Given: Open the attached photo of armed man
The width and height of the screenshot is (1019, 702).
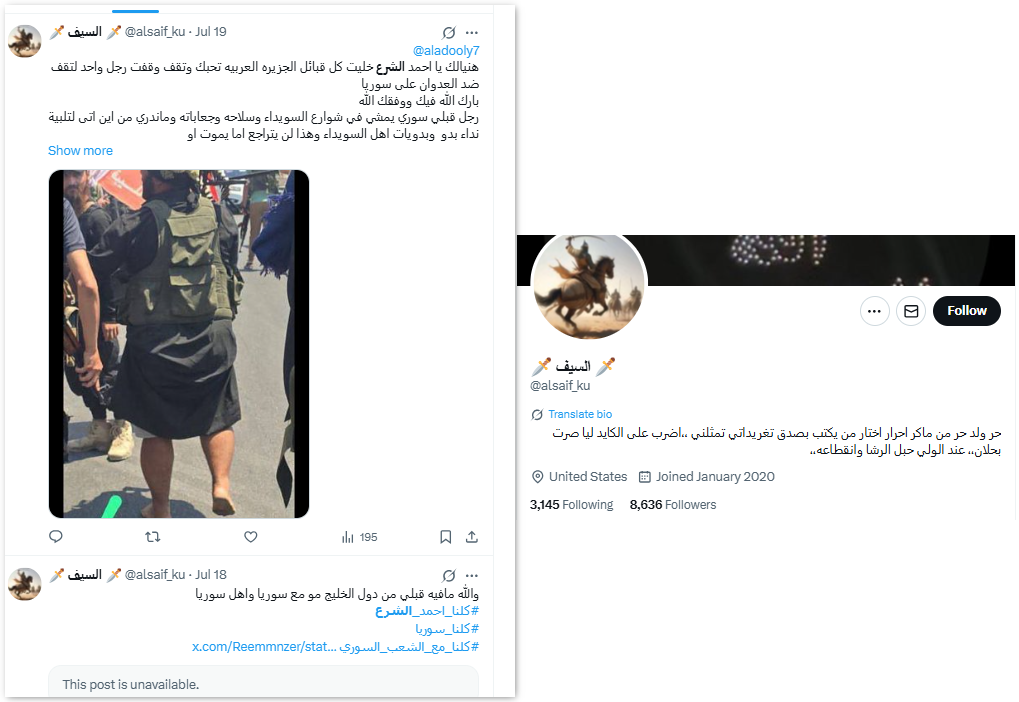Looking at the screenshot, I should pyautogui.click(x=179, y=344).
